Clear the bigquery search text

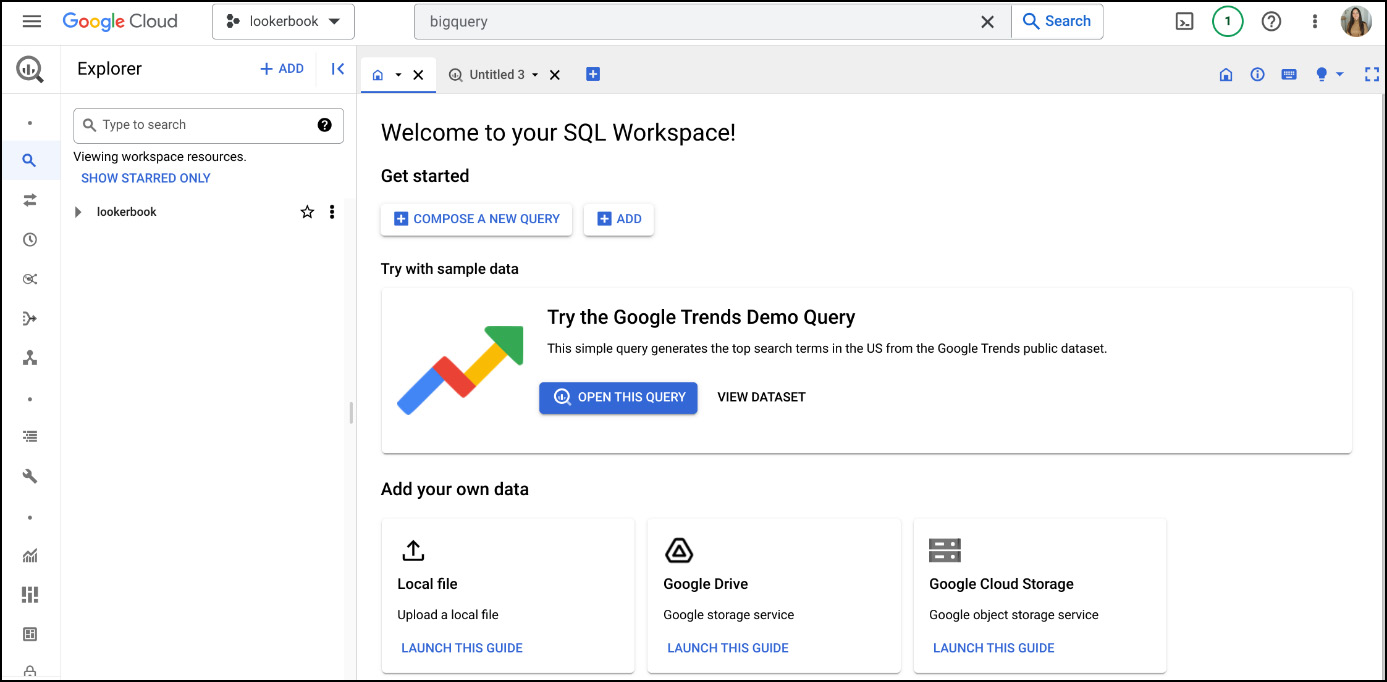tap(987, 21)
